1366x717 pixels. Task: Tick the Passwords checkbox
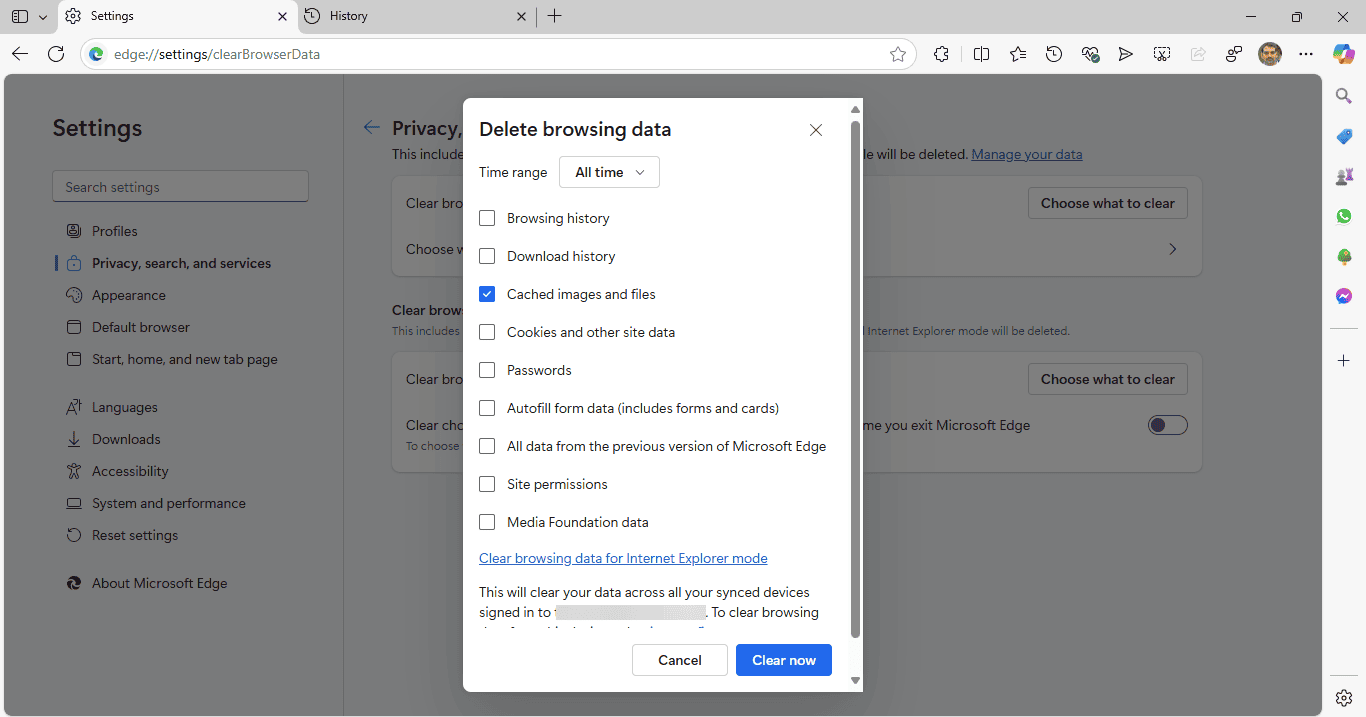(x=487, y=370)
